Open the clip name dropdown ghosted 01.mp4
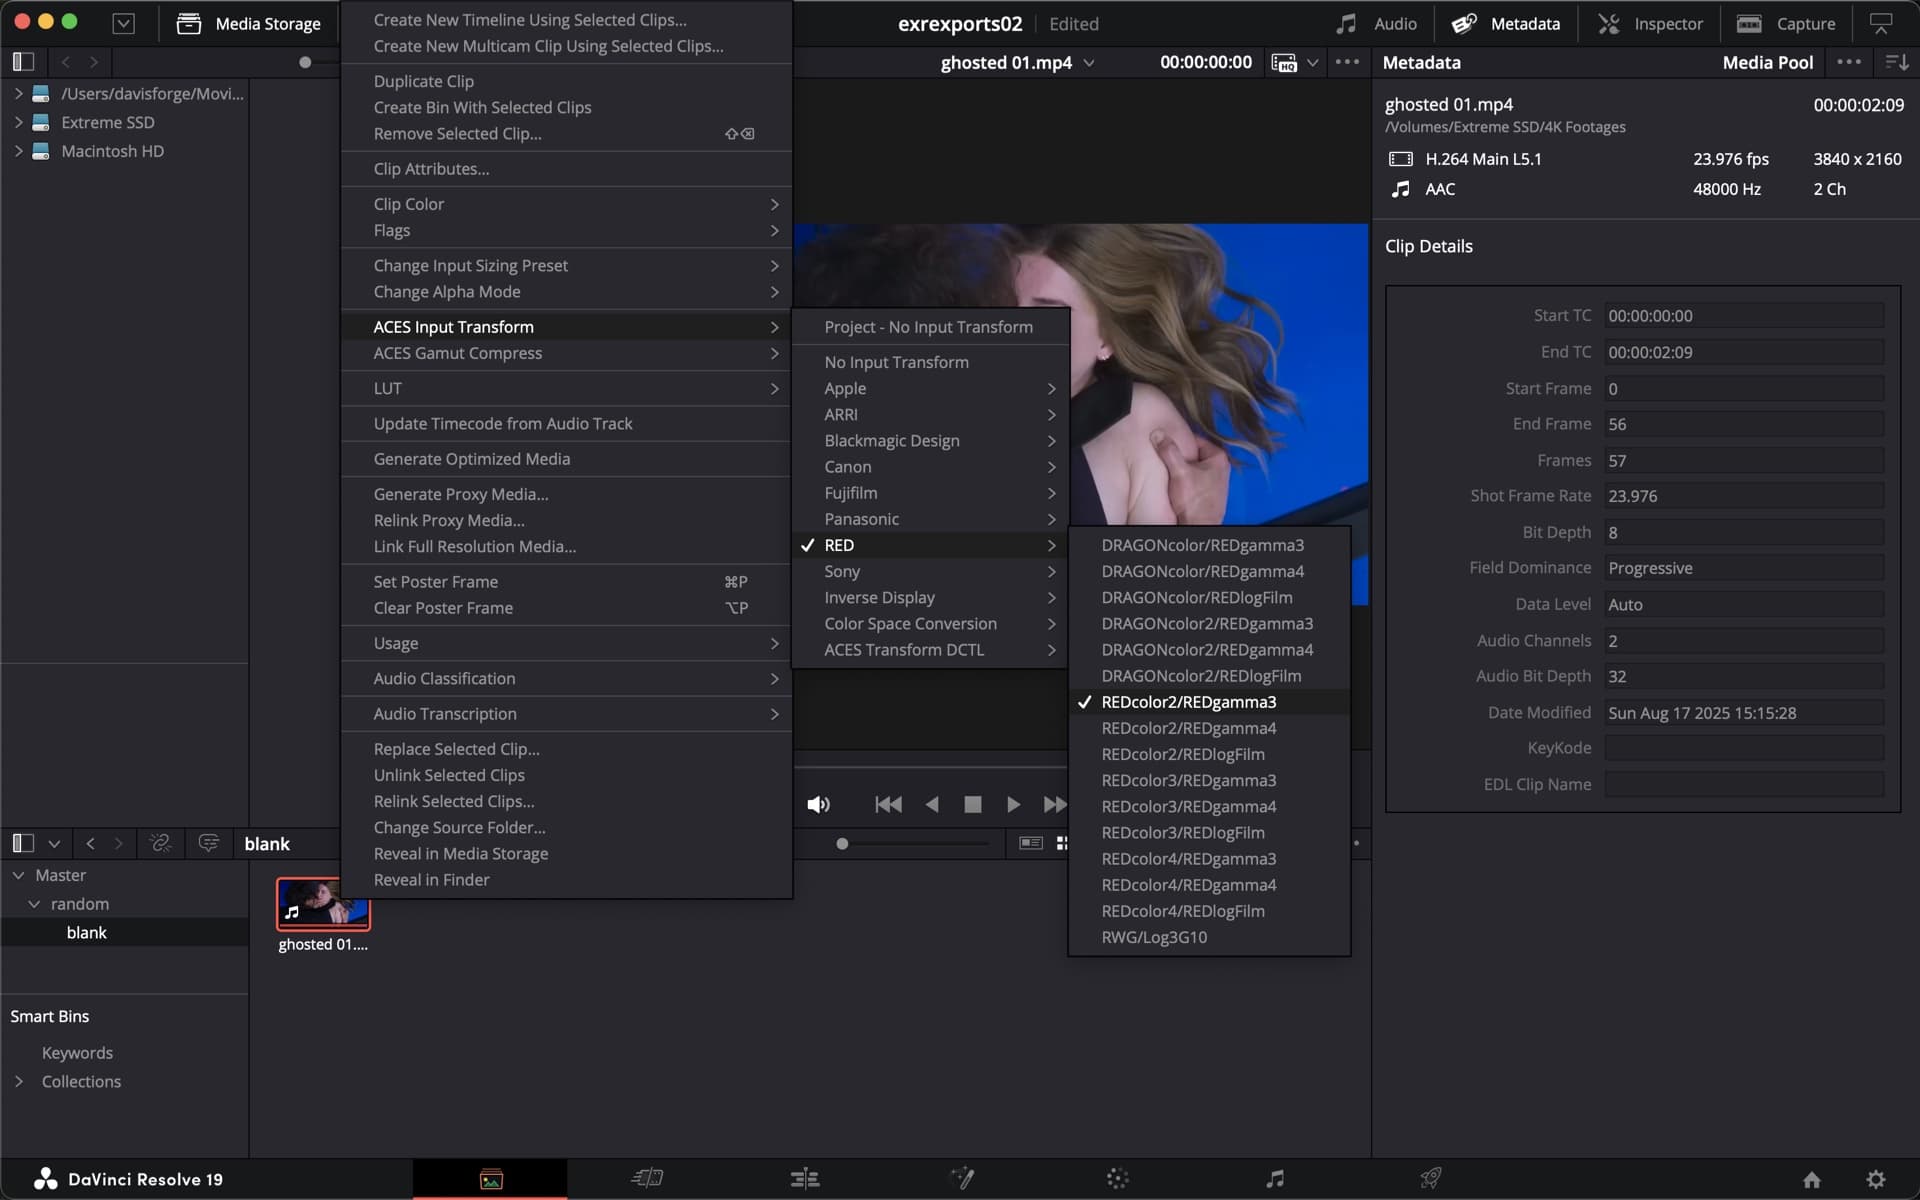 (x=1017, y=62)
